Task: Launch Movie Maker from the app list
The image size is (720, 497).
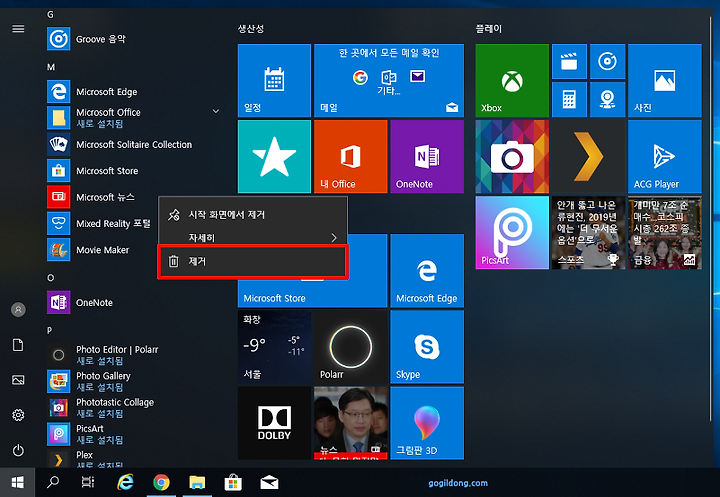Action: tap(102, 250)
